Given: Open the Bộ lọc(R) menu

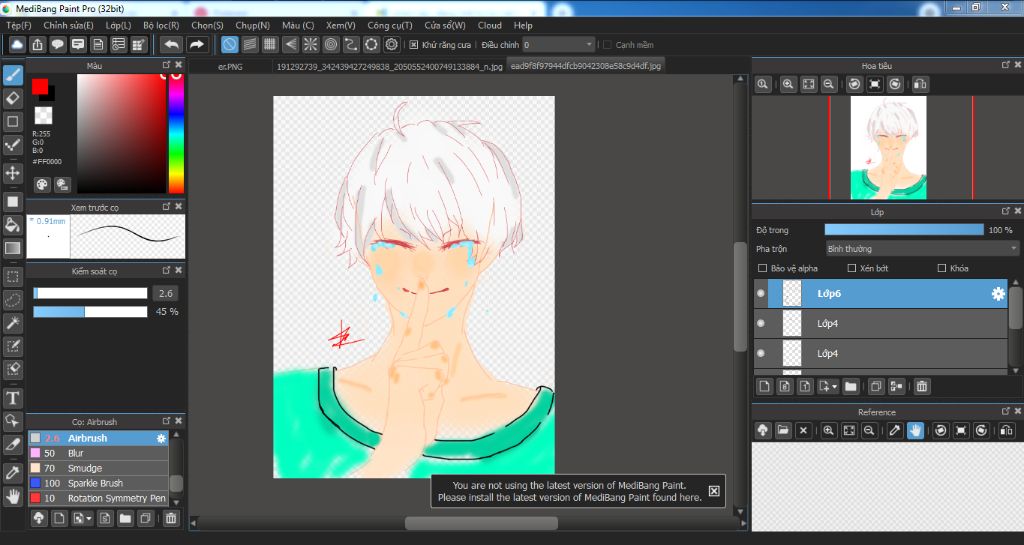Looking at the screenshot, I should coord(161,25).
